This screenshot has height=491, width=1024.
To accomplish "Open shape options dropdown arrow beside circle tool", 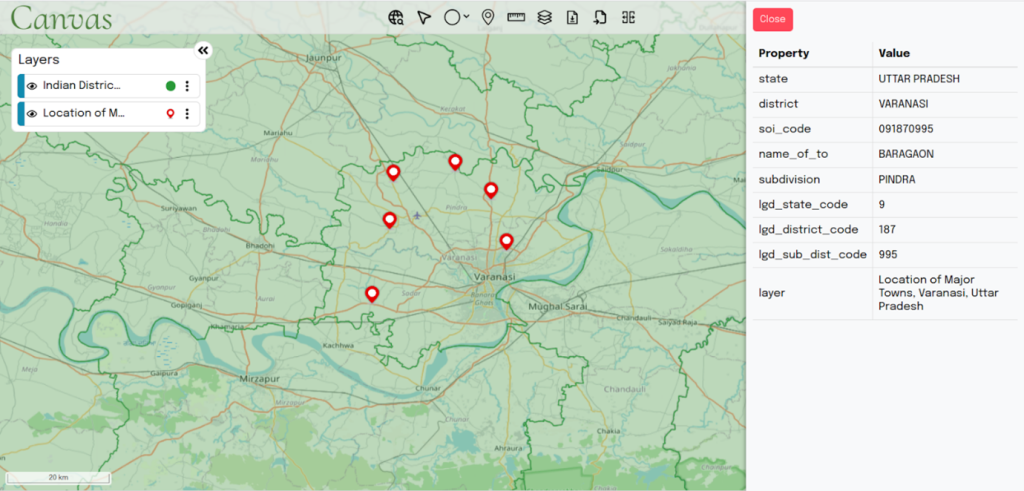I will [x=466, y=17].
